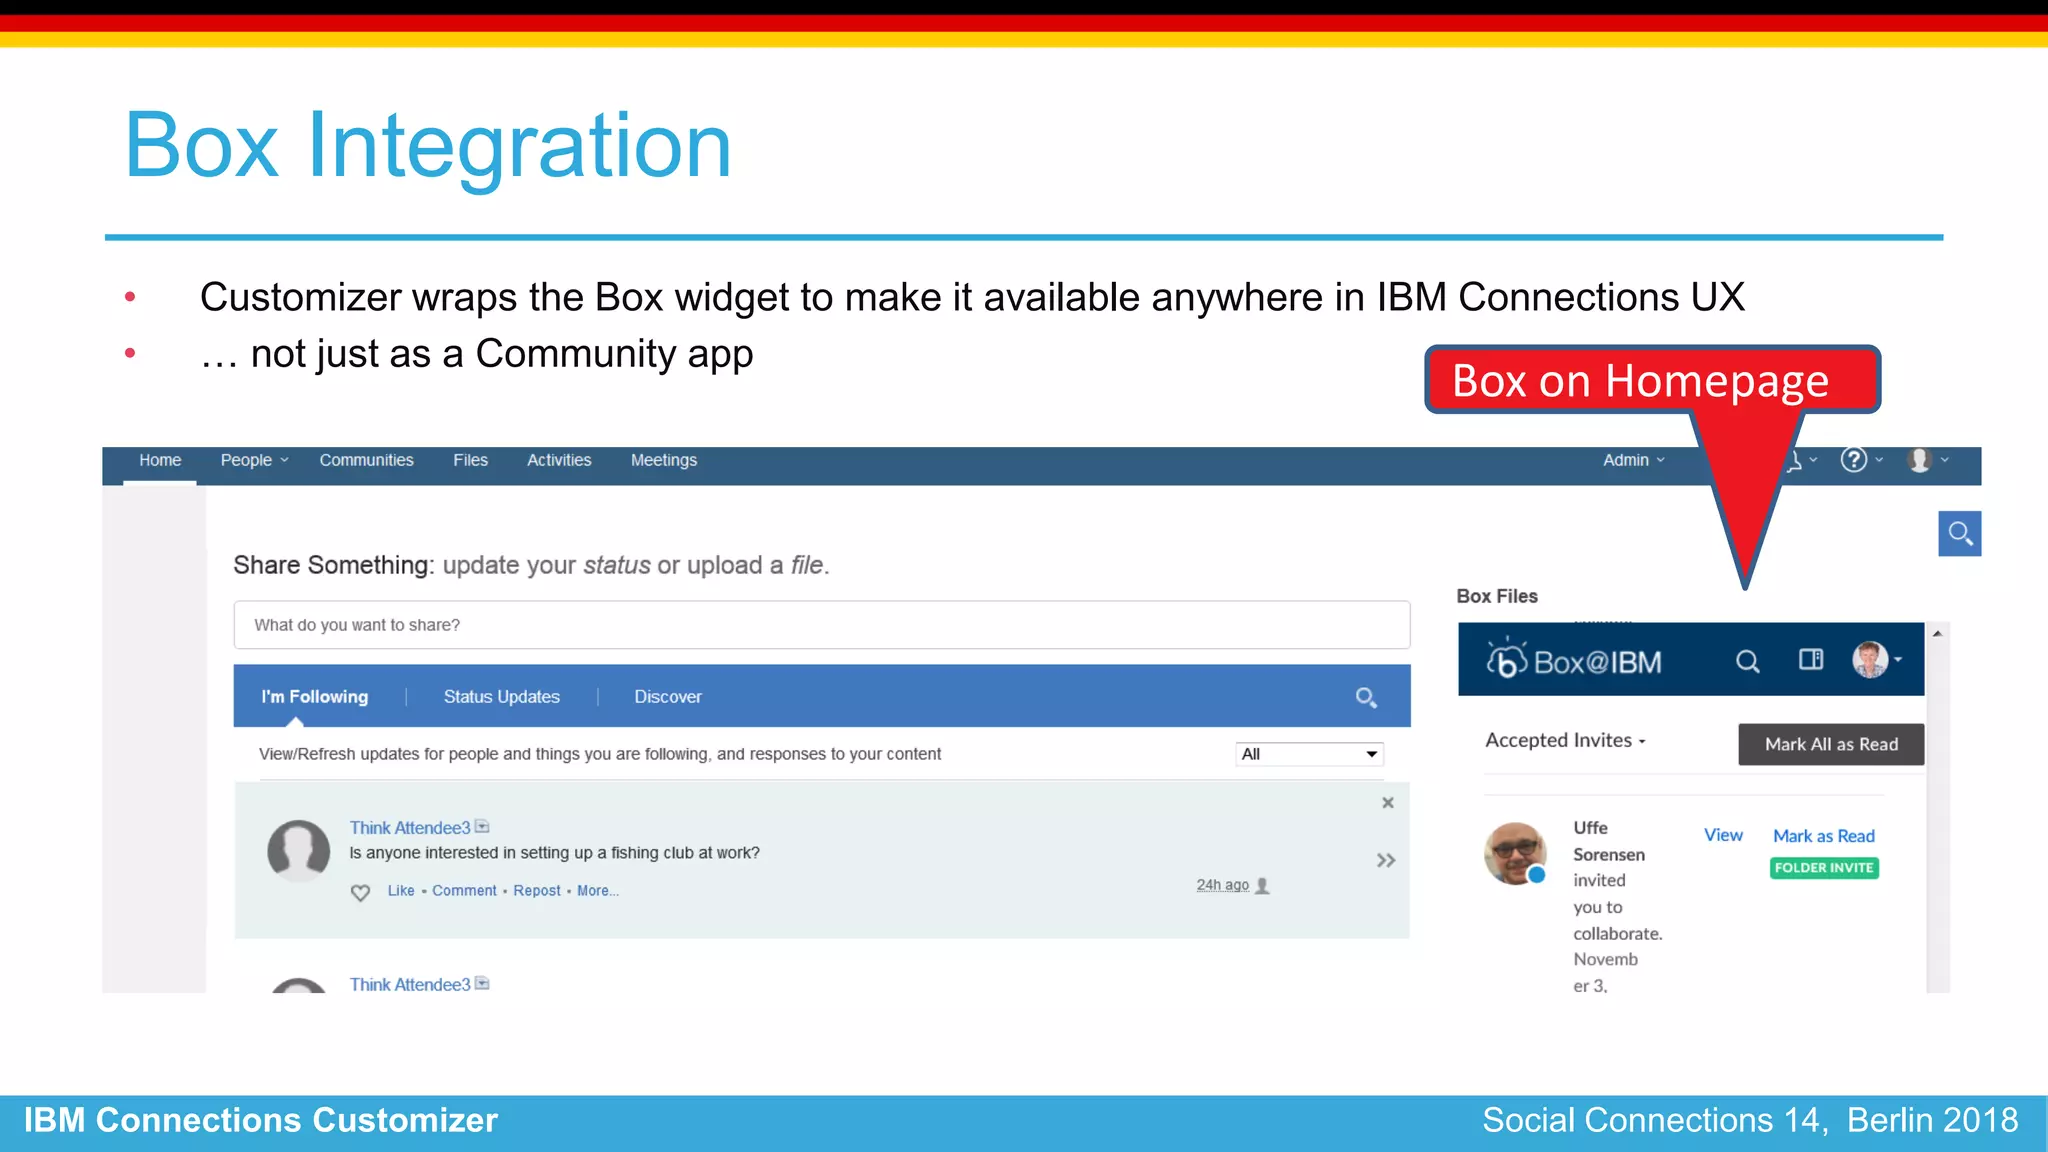The width and height of the screenshot is (2048, 1152).
Task: Open the Accepted Invites dropdown
Action: coord(1565,740)
